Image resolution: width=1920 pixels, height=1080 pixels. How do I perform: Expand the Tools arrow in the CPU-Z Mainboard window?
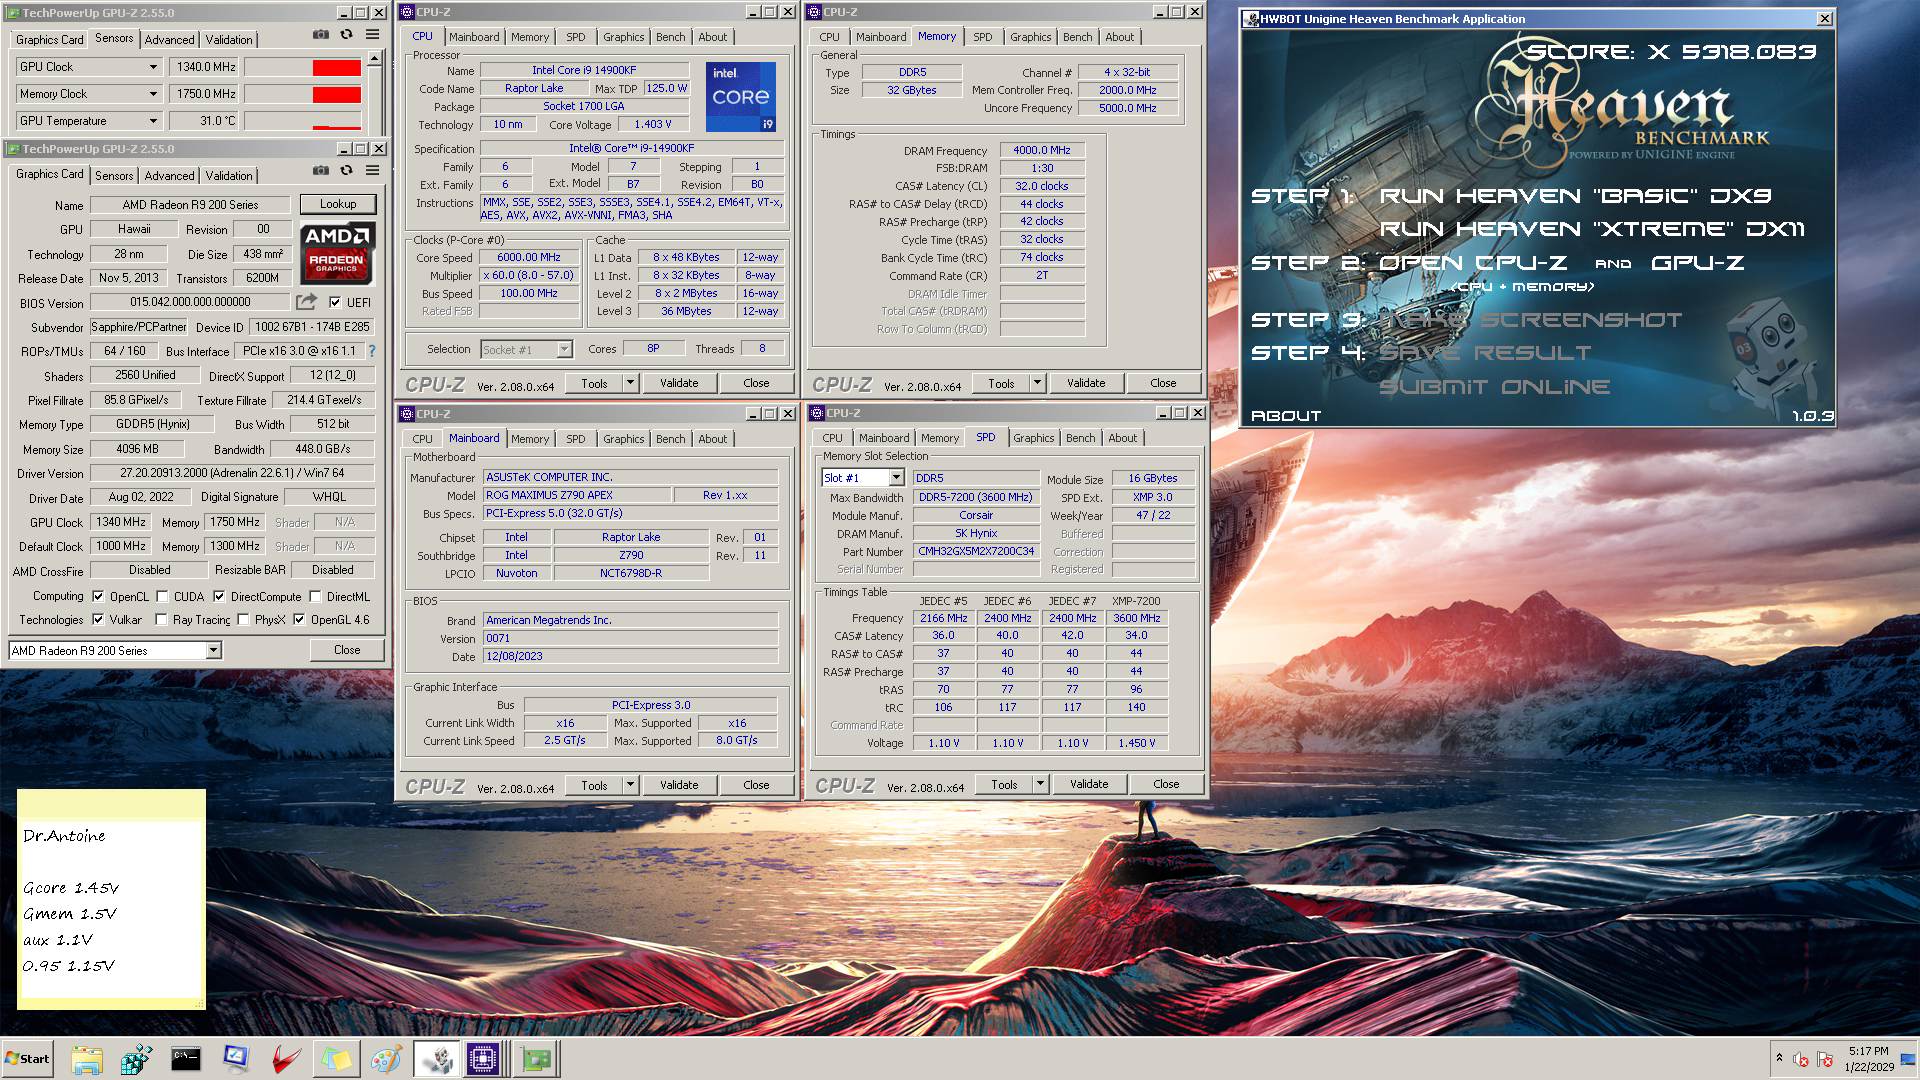click(x=631, y=785)
